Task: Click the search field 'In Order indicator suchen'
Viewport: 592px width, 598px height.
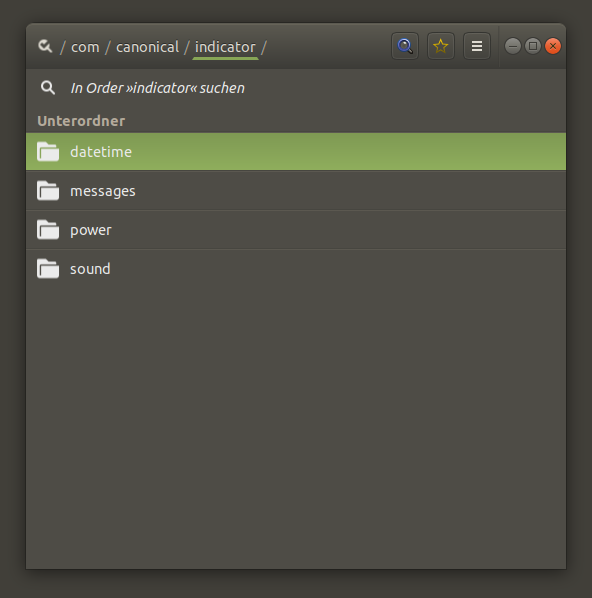Action: 296,88
